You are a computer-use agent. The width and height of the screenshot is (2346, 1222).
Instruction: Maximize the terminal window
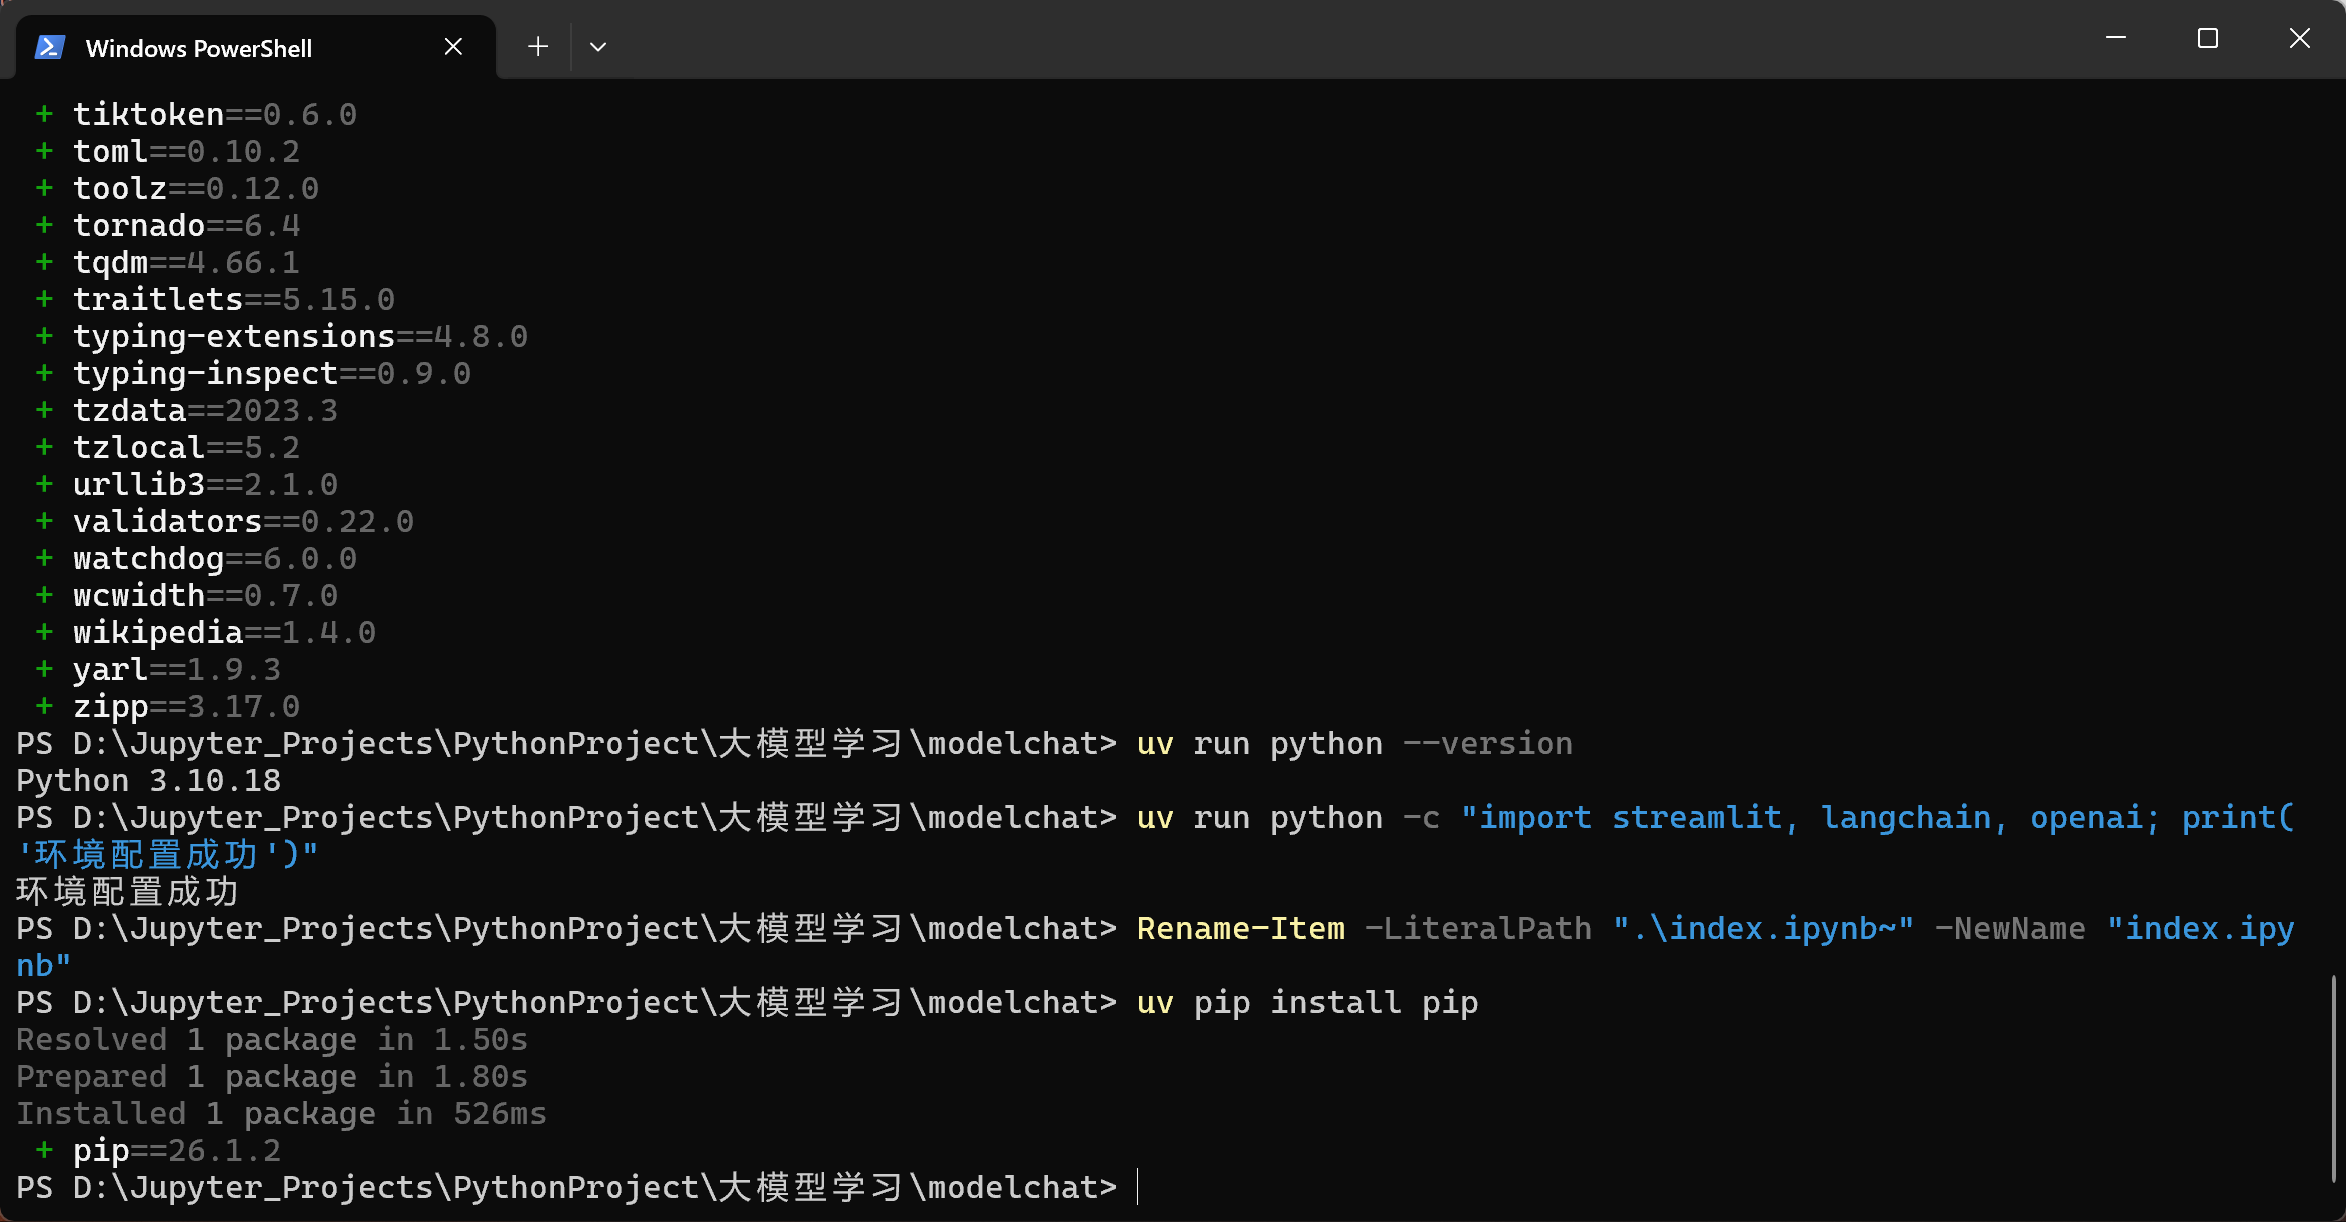point(2208,38)
